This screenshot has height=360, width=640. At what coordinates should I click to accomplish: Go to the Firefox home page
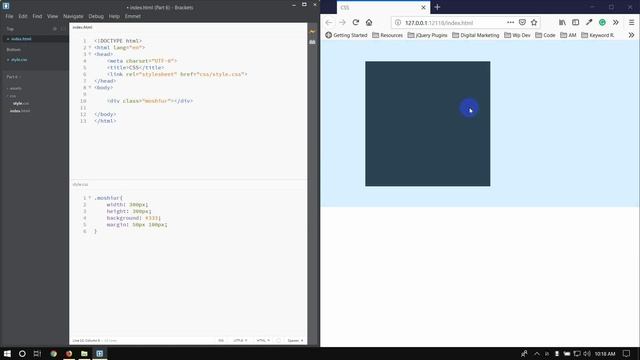click(x=369, y=22)
